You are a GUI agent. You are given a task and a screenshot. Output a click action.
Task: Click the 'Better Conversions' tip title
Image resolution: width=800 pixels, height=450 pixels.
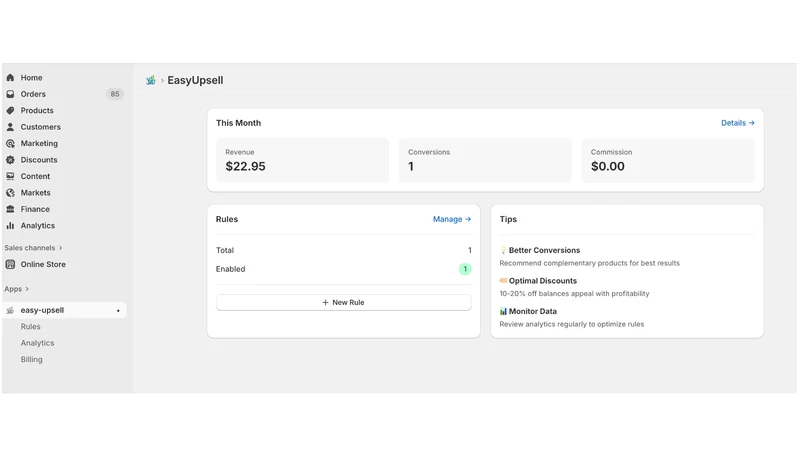coord(544,250)
